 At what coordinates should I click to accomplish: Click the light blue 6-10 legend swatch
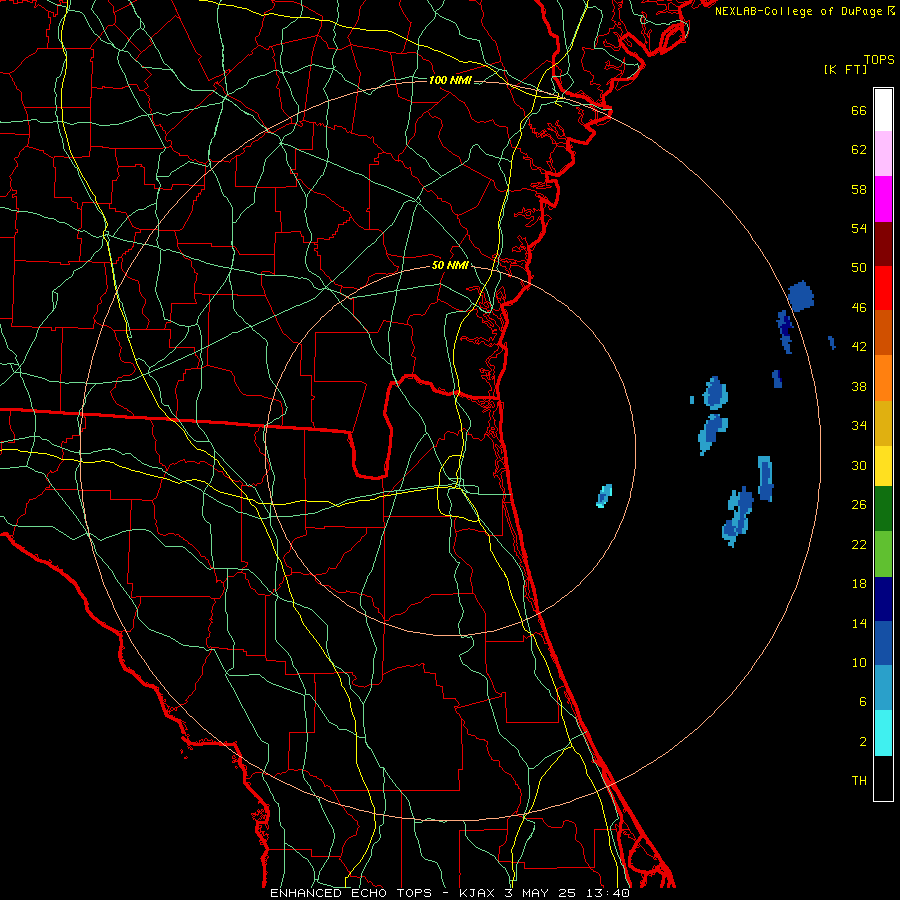click(x=883, y=688)
